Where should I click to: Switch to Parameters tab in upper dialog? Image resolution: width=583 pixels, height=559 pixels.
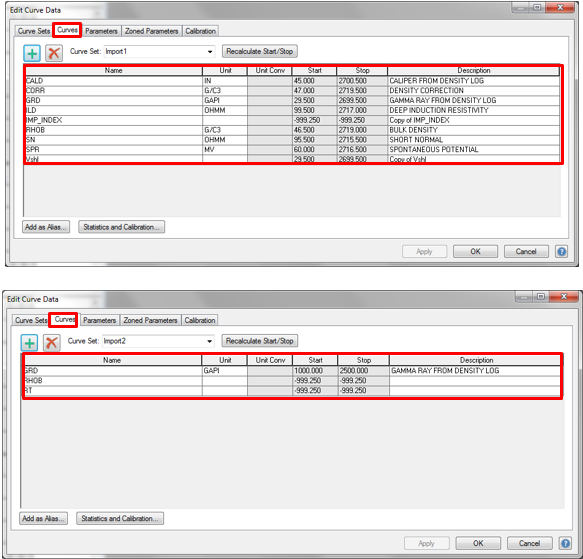click(101, 31)
